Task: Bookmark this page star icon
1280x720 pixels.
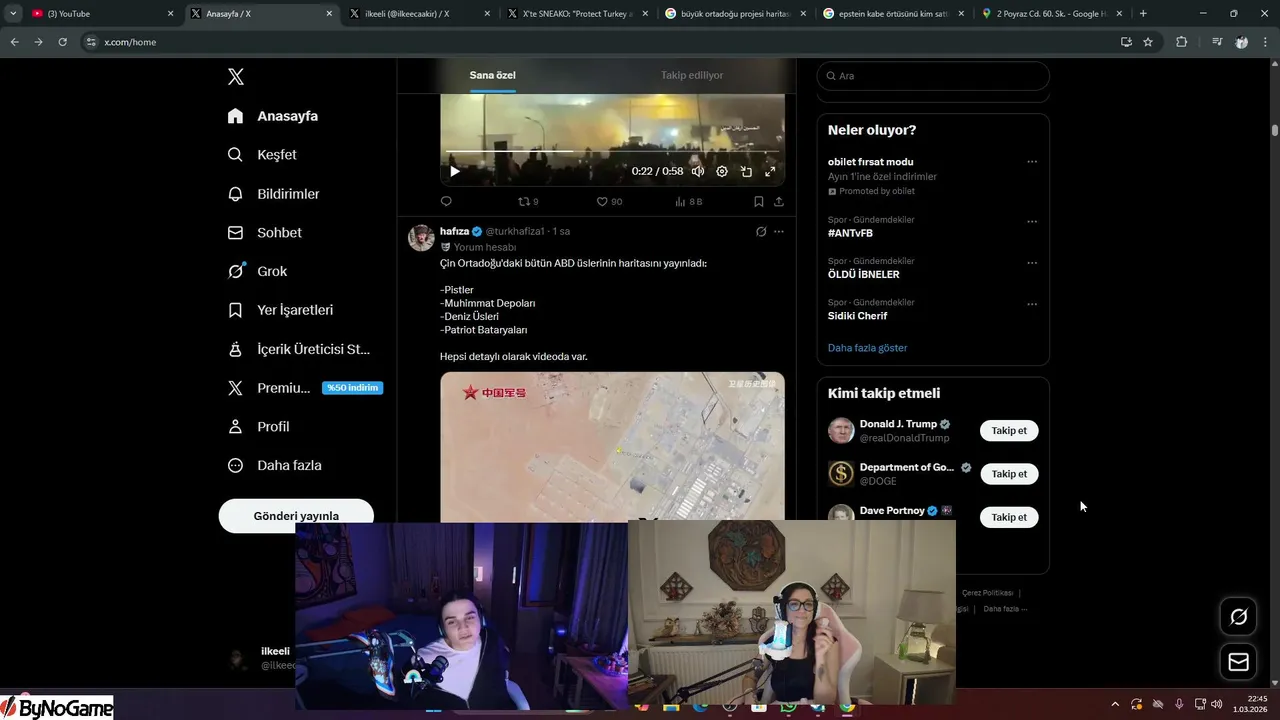Action: (1148, 42)
